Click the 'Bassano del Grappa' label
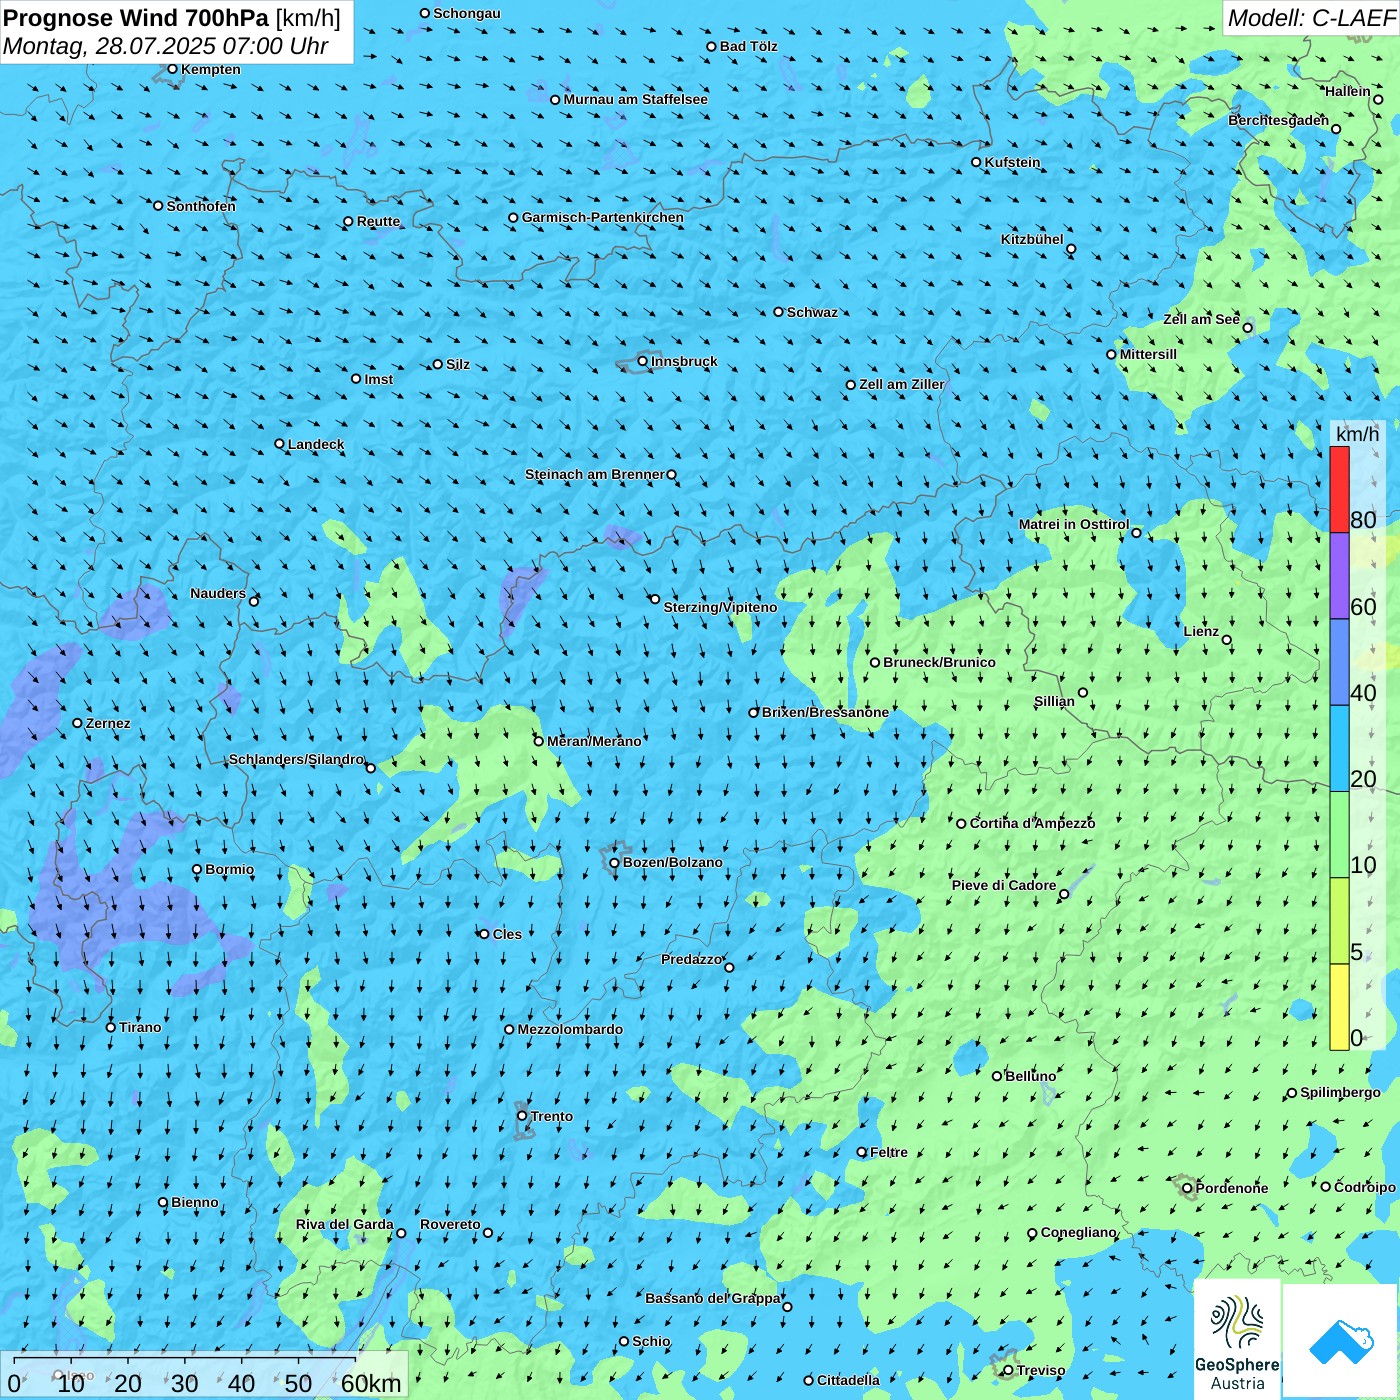 (x=713, y=1298)
